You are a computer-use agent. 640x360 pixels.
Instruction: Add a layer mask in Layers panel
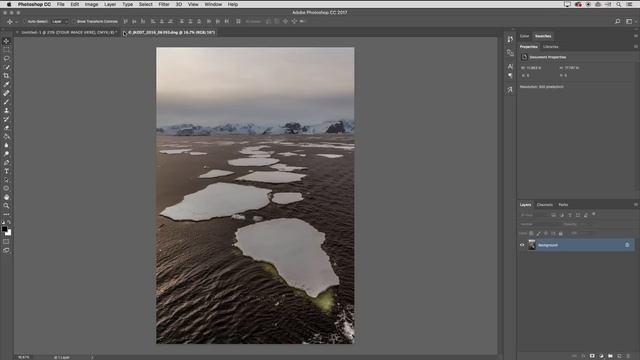[592, 356]
